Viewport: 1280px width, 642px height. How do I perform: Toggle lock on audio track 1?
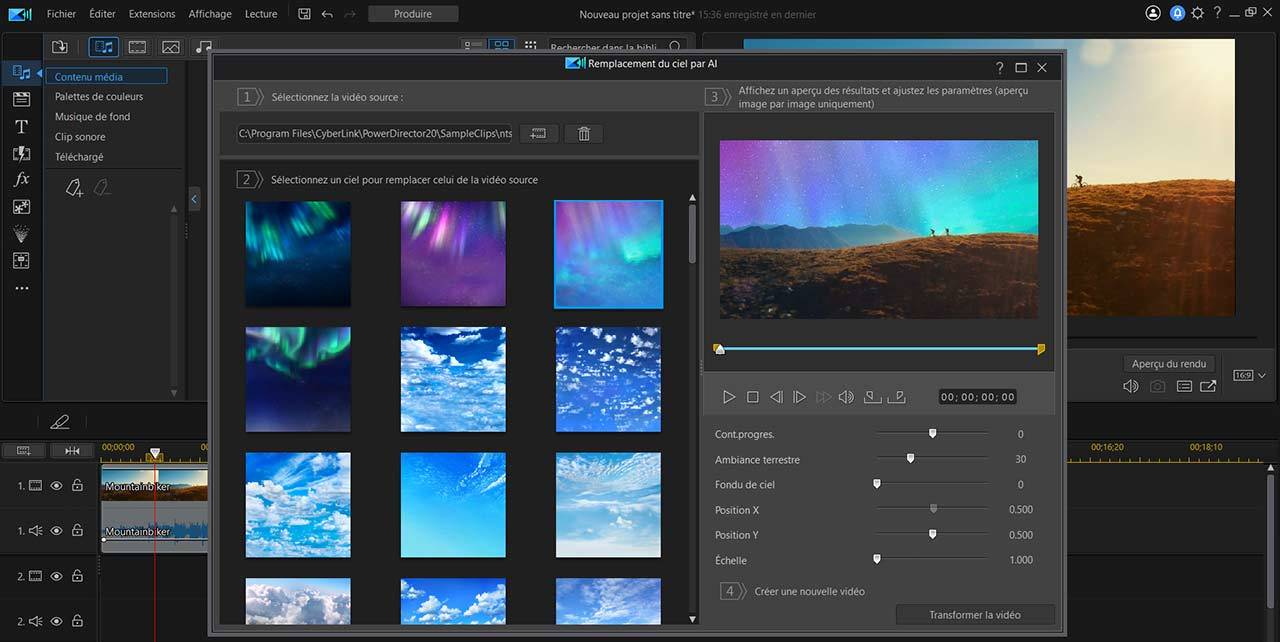click(x=77, y=531)
